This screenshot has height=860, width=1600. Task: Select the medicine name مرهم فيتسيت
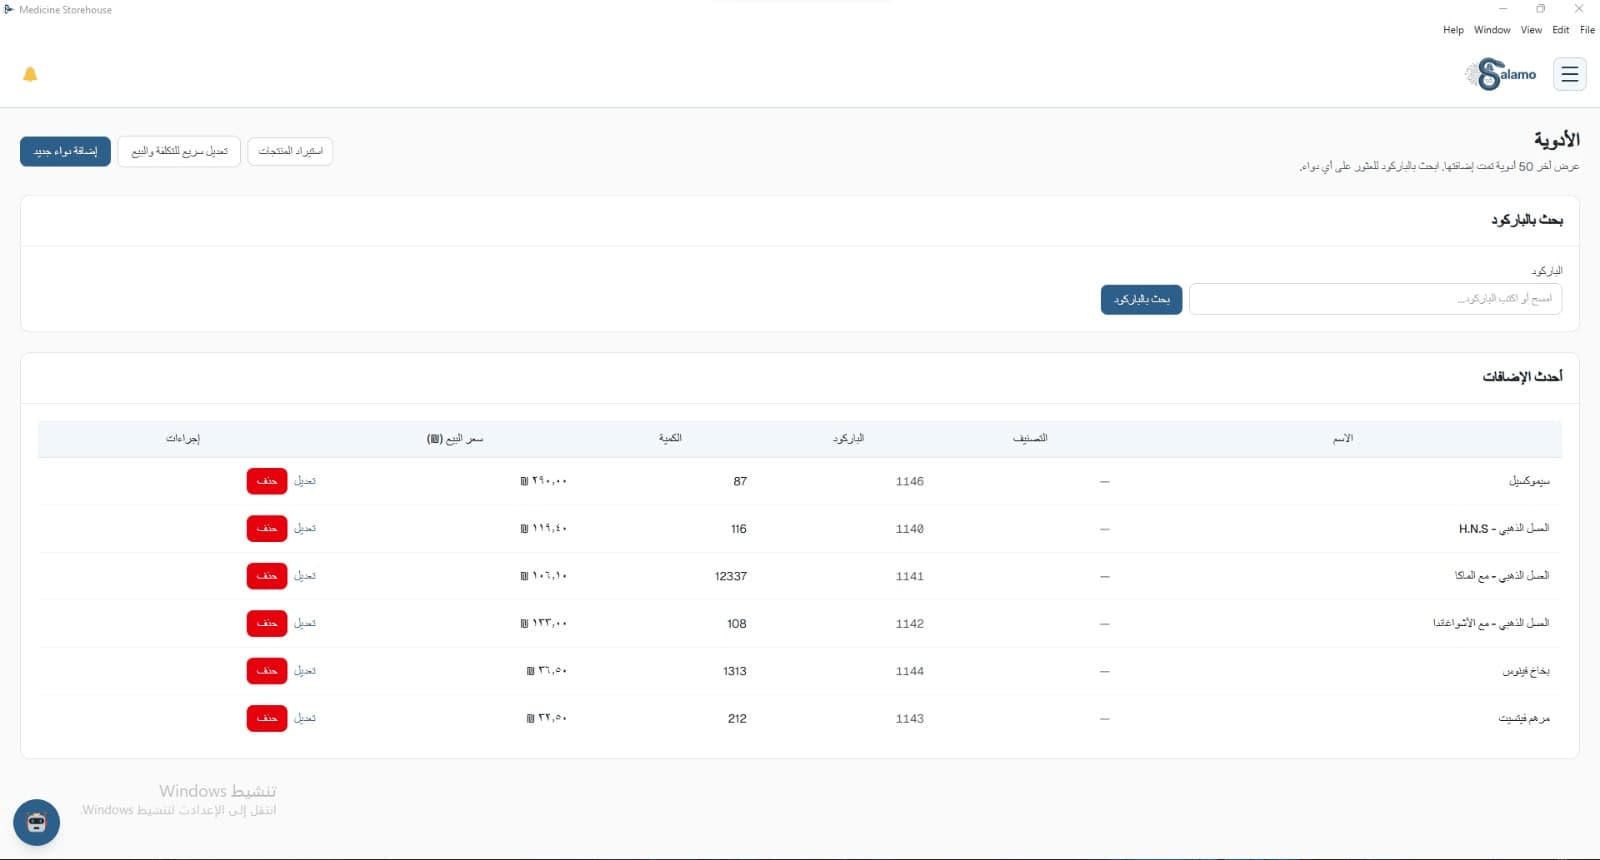1524,718
